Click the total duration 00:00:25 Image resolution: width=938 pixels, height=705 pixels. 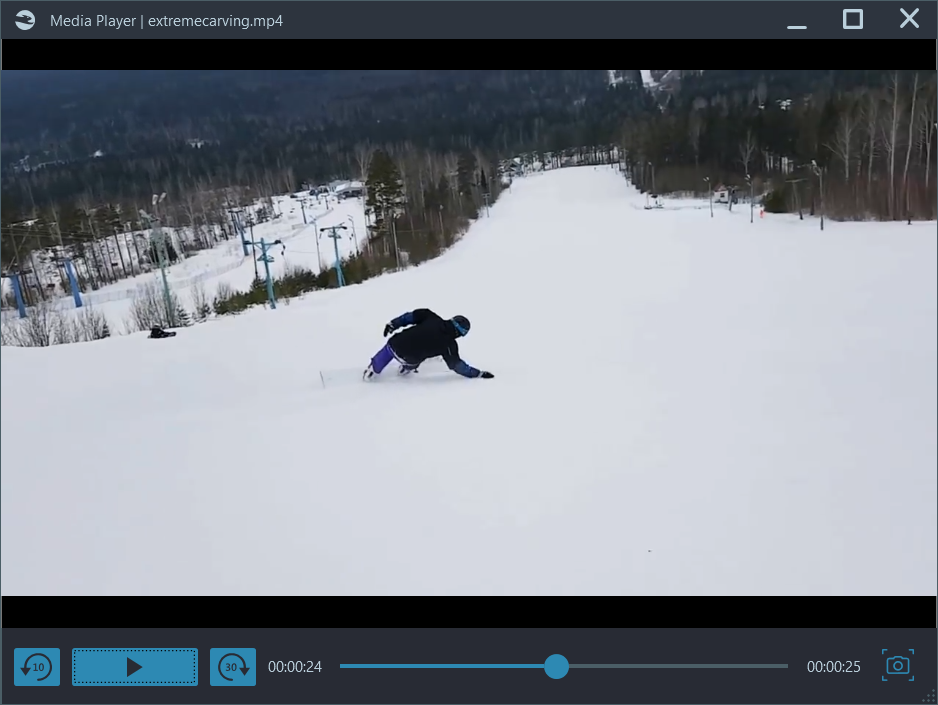click(x=833, y=666)
